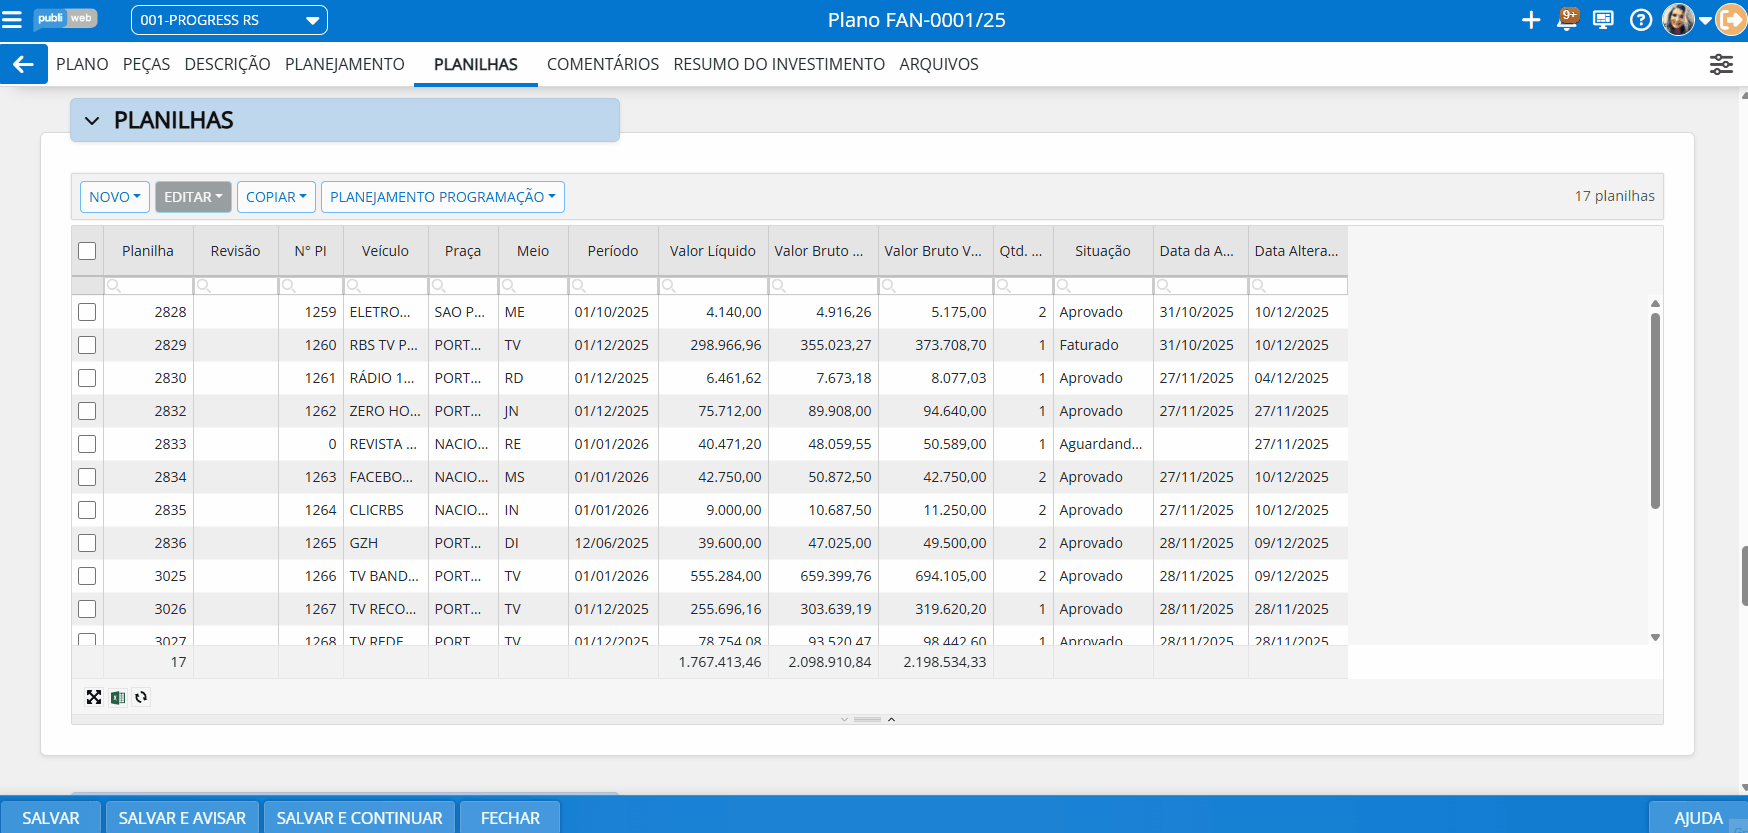
Task: Open the NOVO dropdown button
Action: pyautogui.click(x=115, y=197)
